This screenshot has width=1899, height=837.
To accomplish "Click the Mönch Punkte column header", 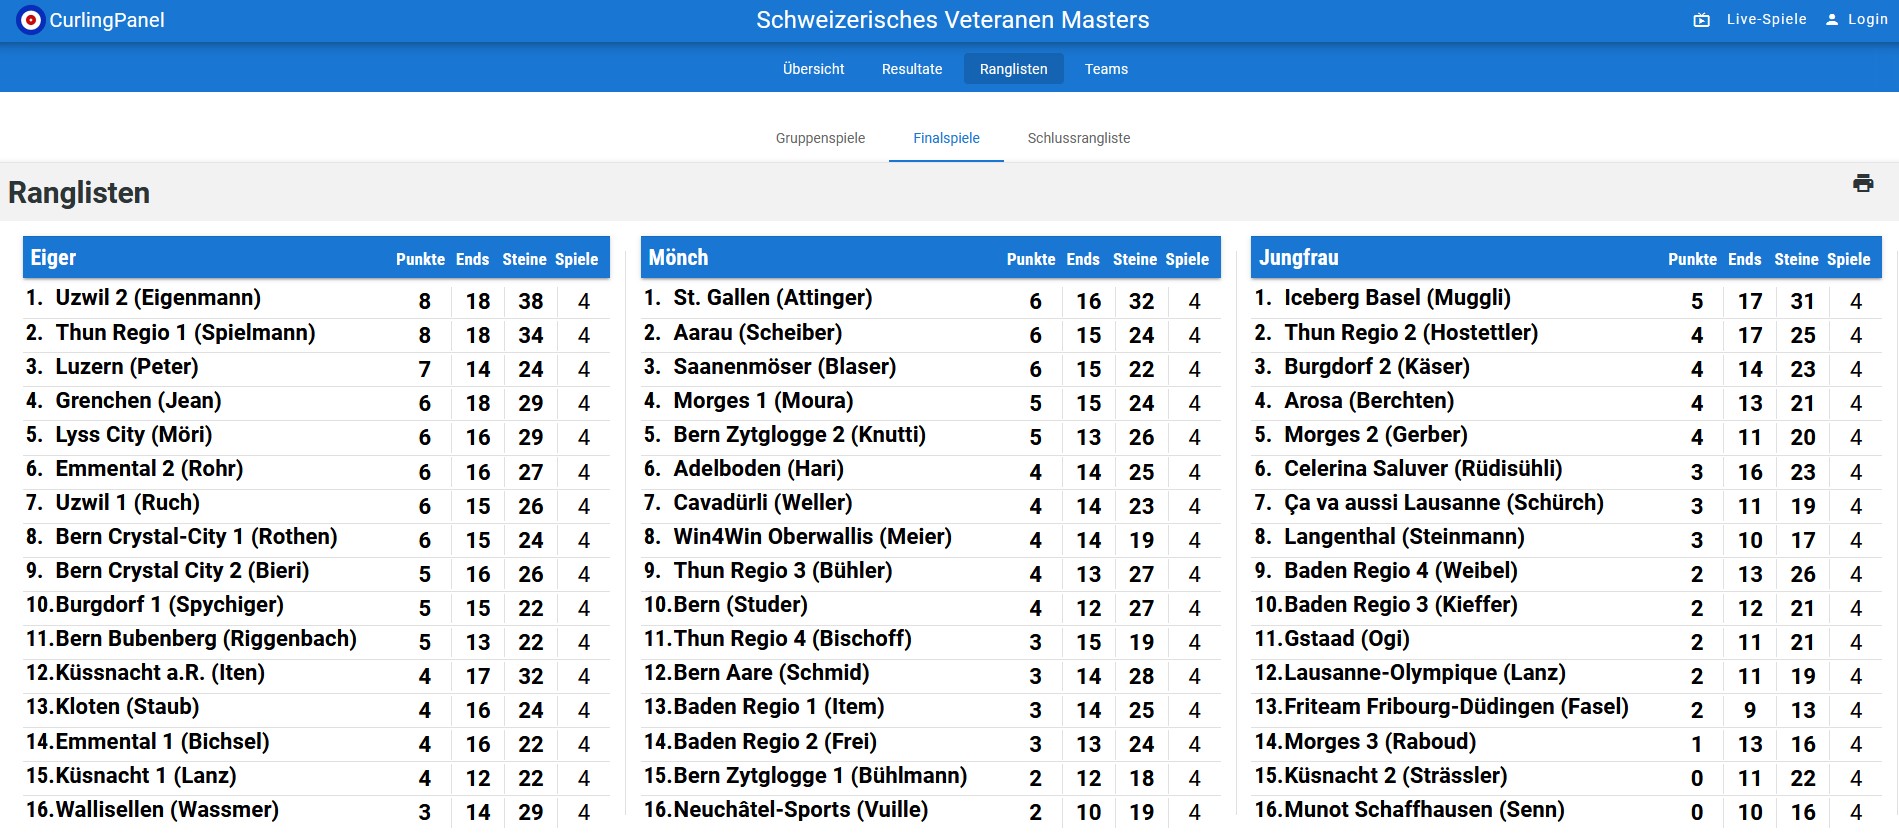I will pos(1030,259).
